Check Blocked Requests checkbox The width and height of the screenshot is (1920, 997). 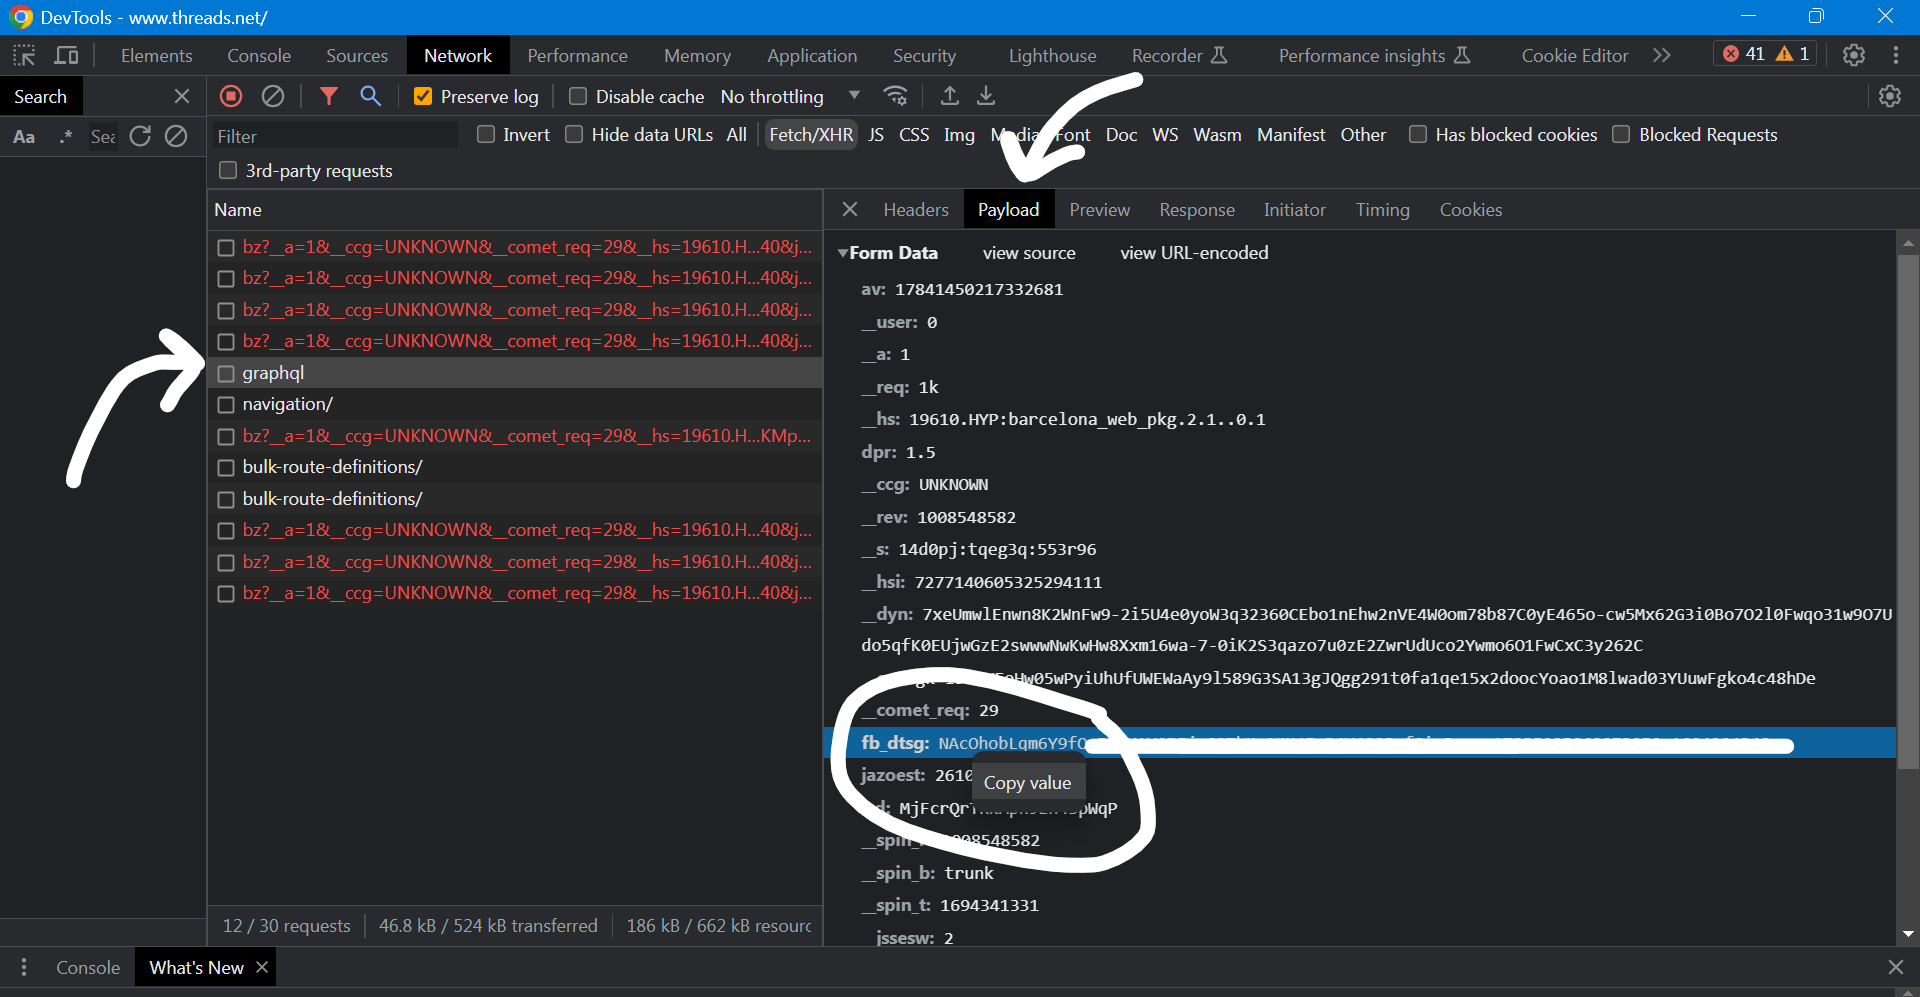(1621, 134)
